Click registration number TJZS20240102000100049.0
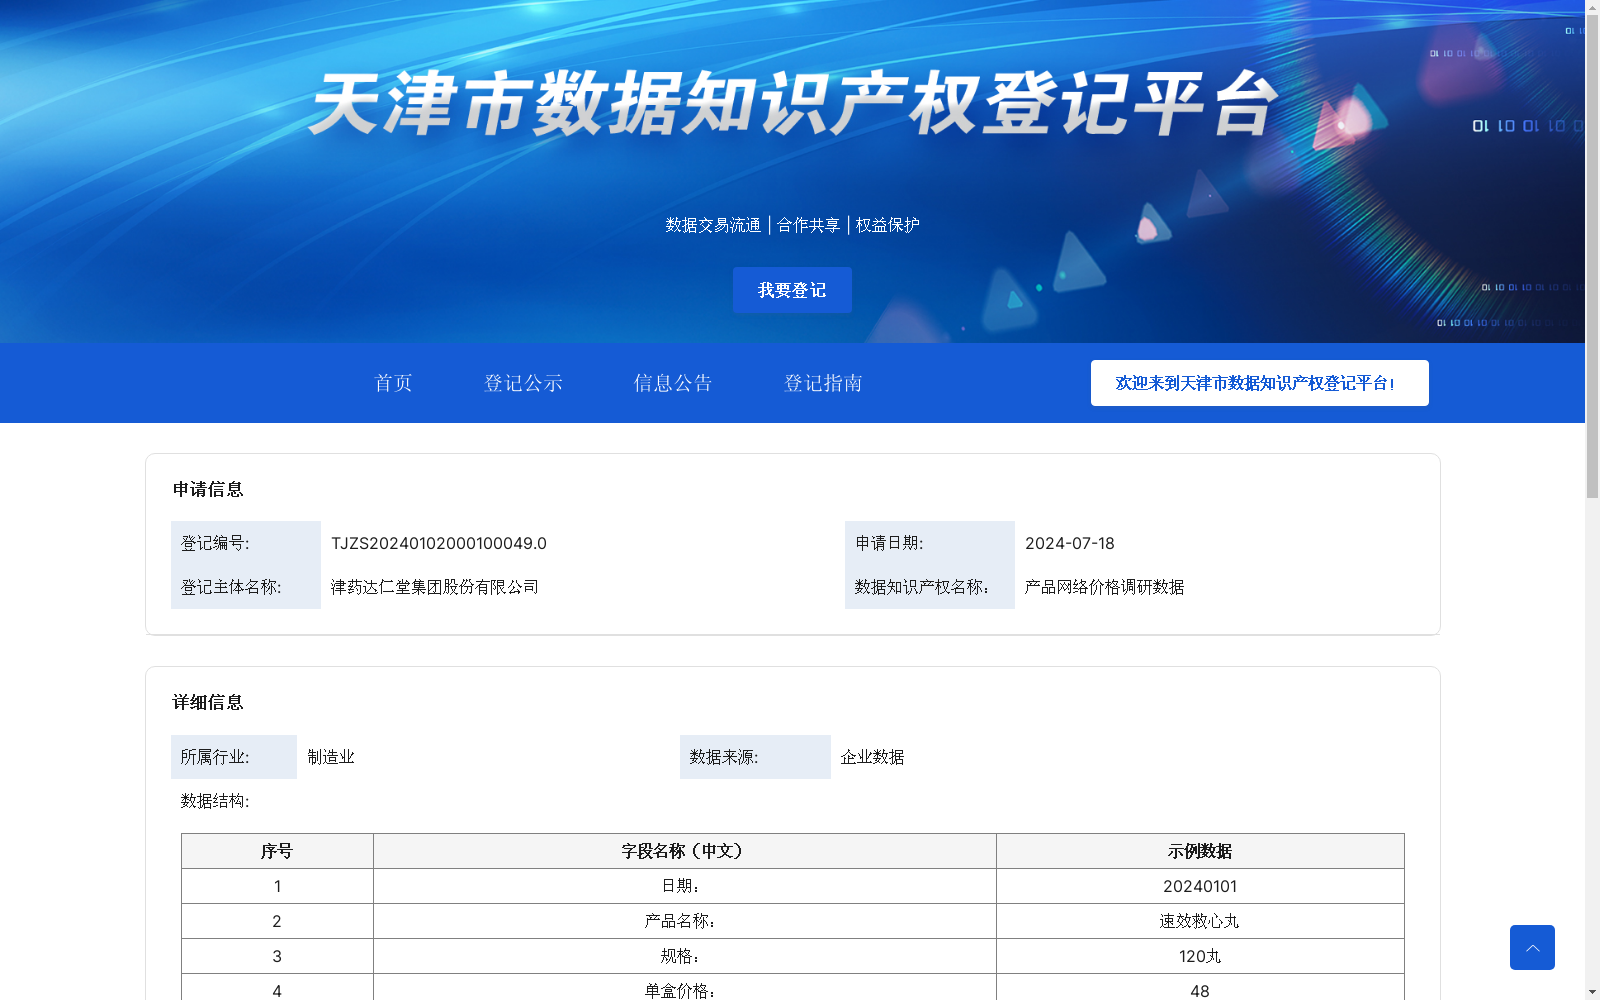 coord(439,543)
